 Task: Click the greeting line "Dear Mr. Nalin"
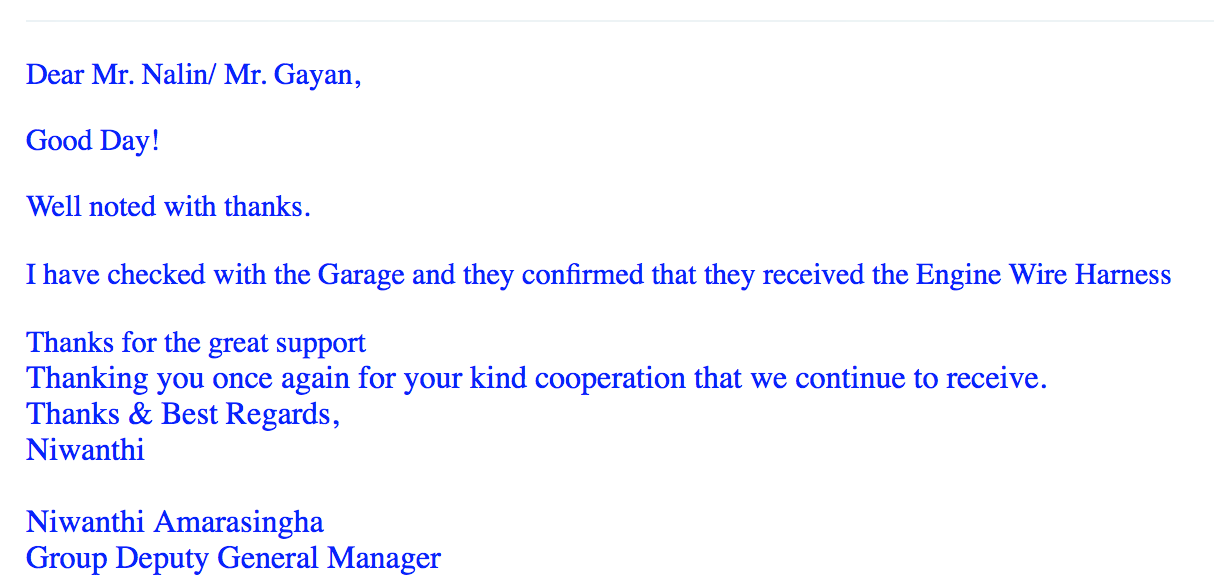pyautogui.click(x=119, y=75)
